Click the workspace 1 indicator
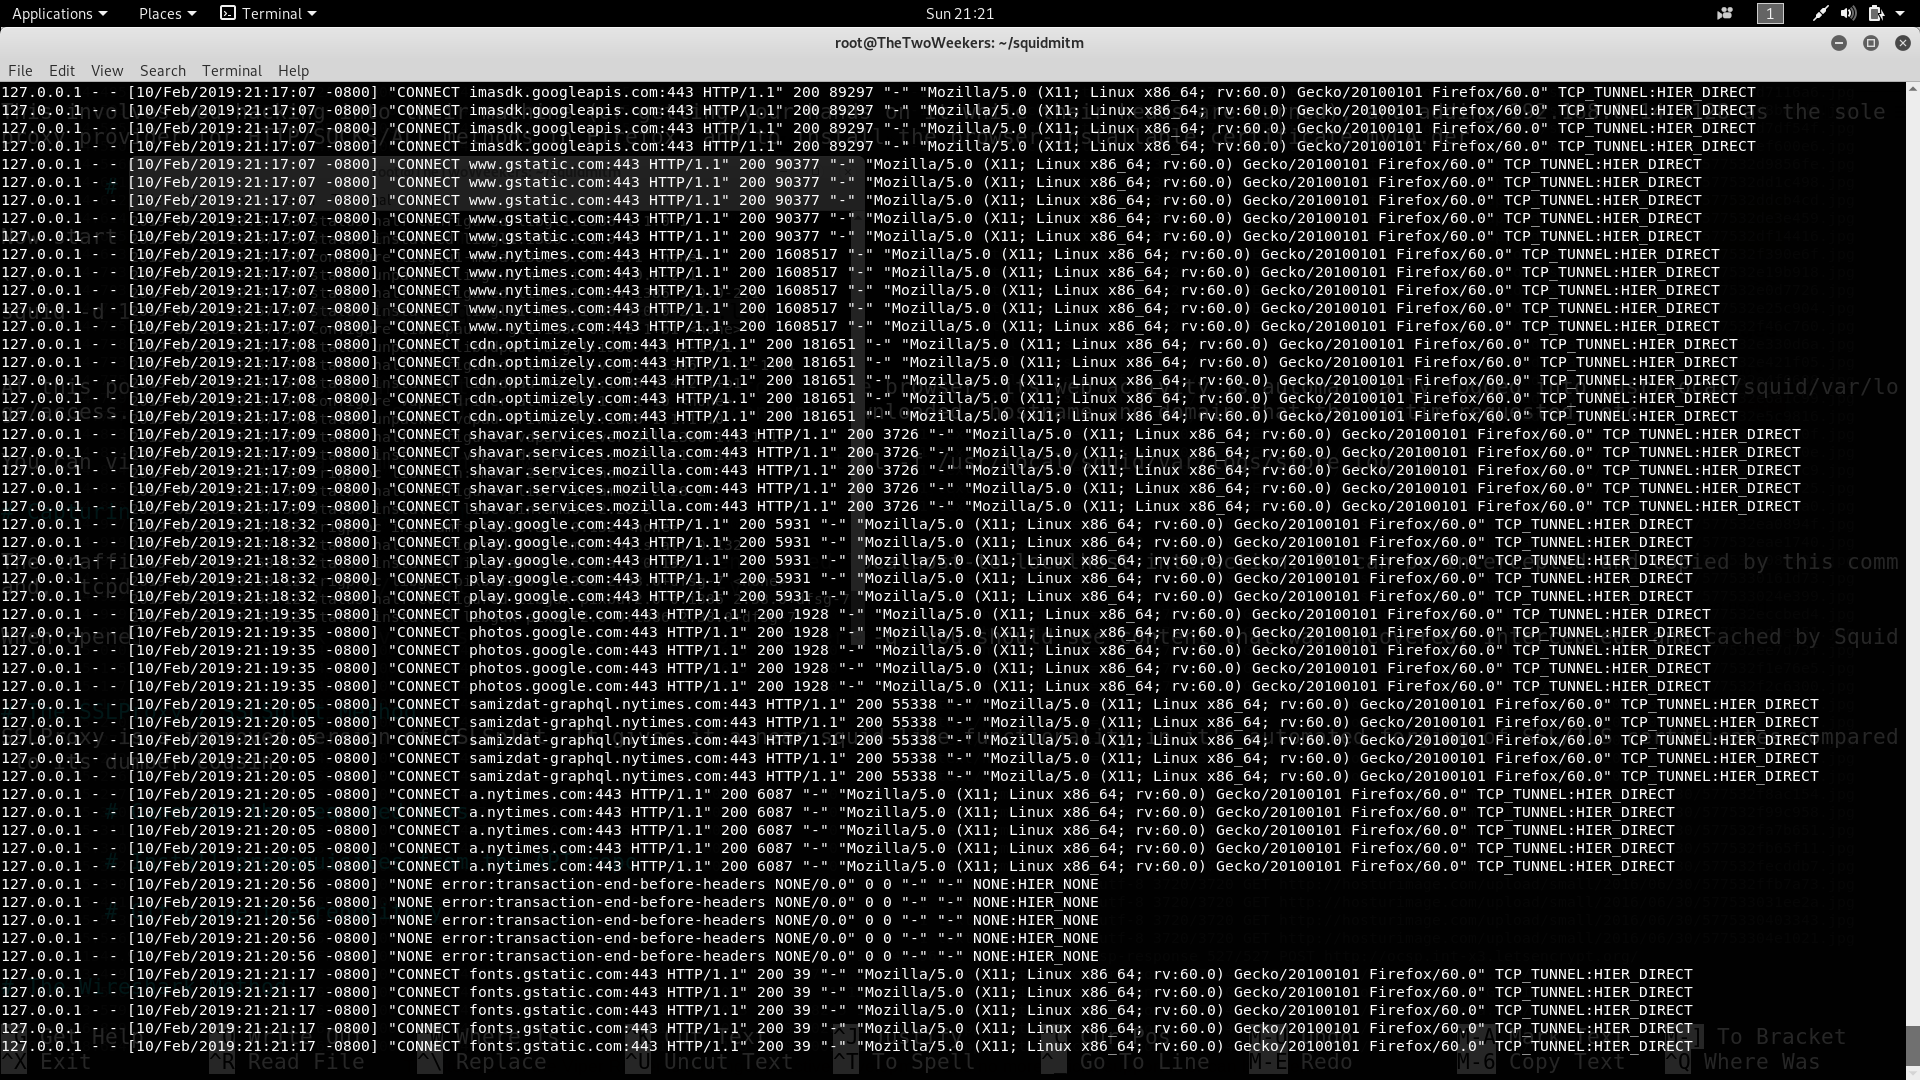Screen dimensions: 1920x1080 coord(1770,13)
